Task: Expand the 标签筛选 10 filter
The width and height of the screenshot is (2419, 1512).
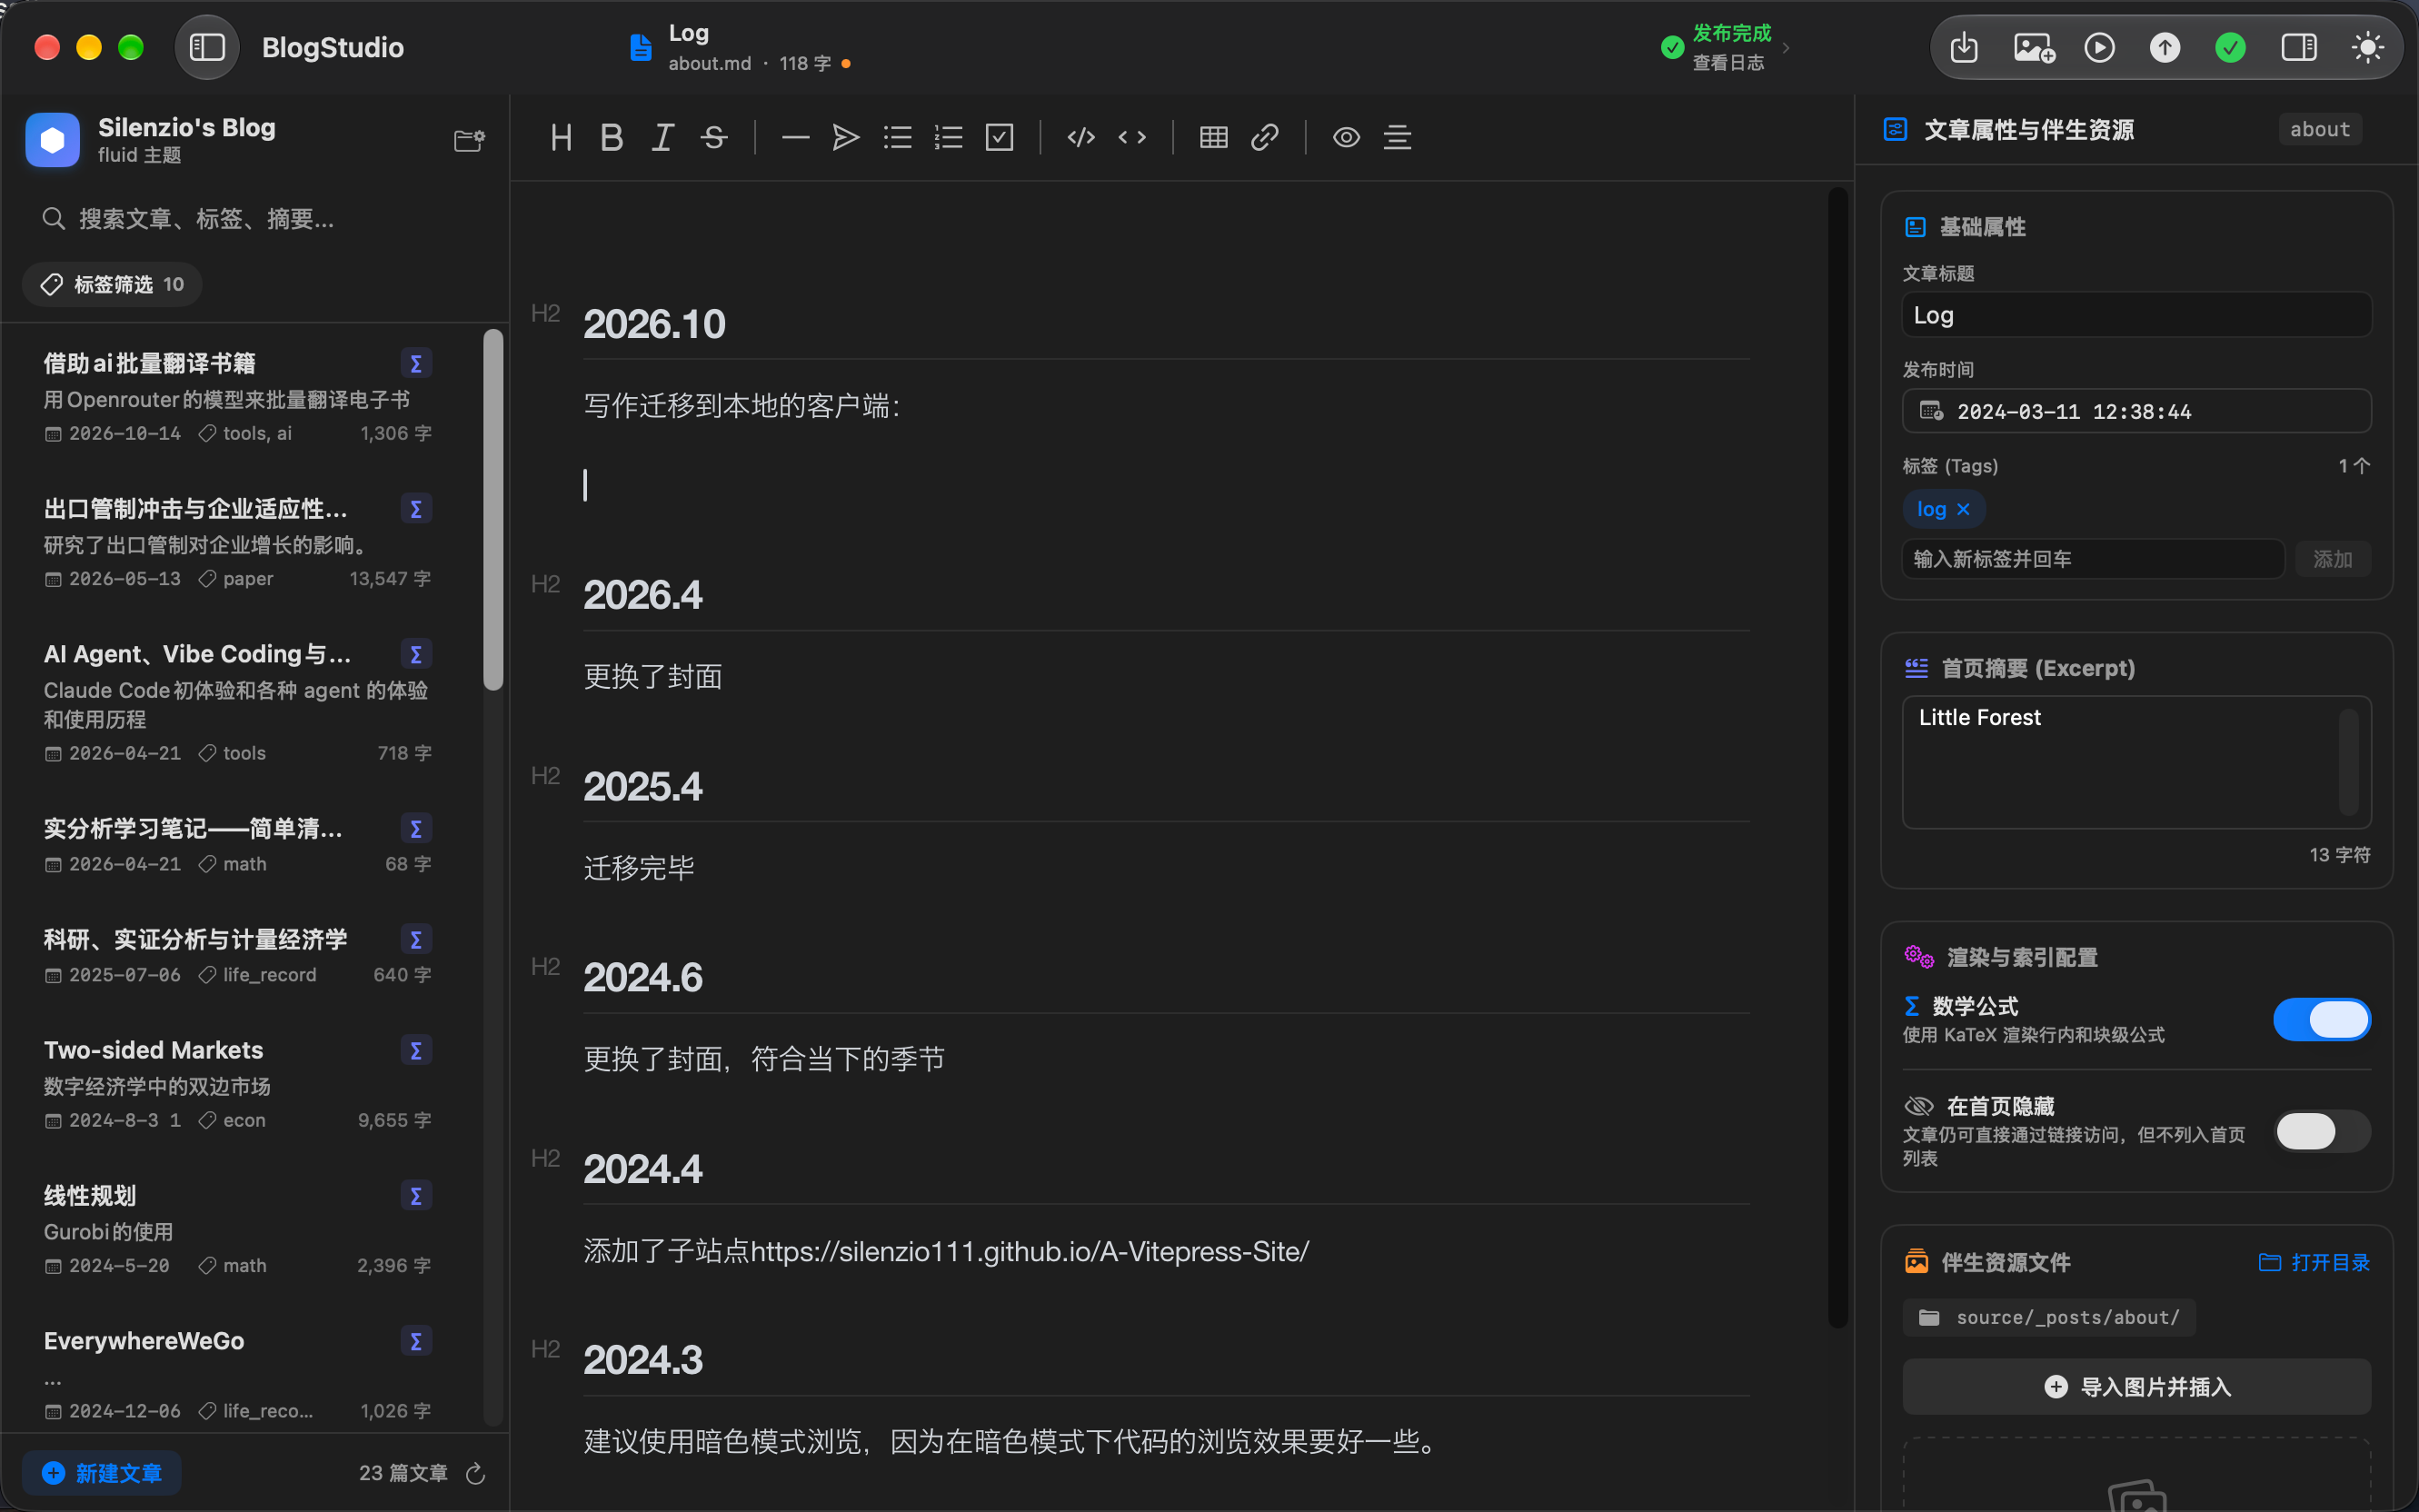Action: (x=112, y=284)
